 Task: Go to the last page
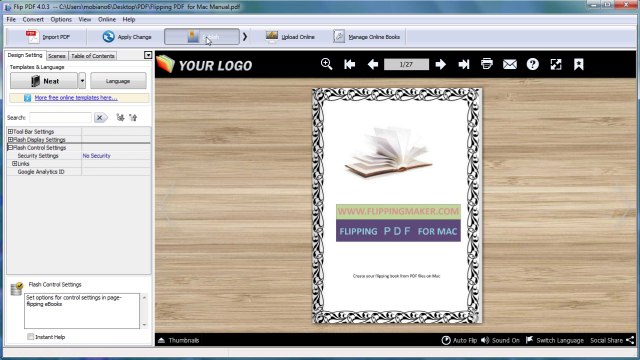point(464,64)
